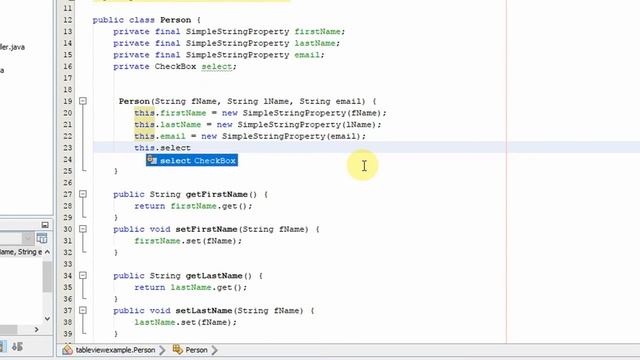
Task: Click the email field declaration on line 15
Action: pyautogui.click(x=219, y=55)
